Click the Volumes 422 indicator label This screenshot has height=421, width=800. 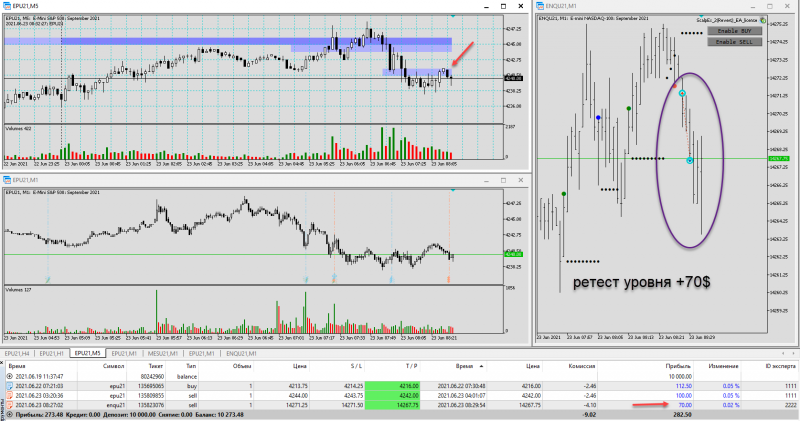click(x=18, y=129)
